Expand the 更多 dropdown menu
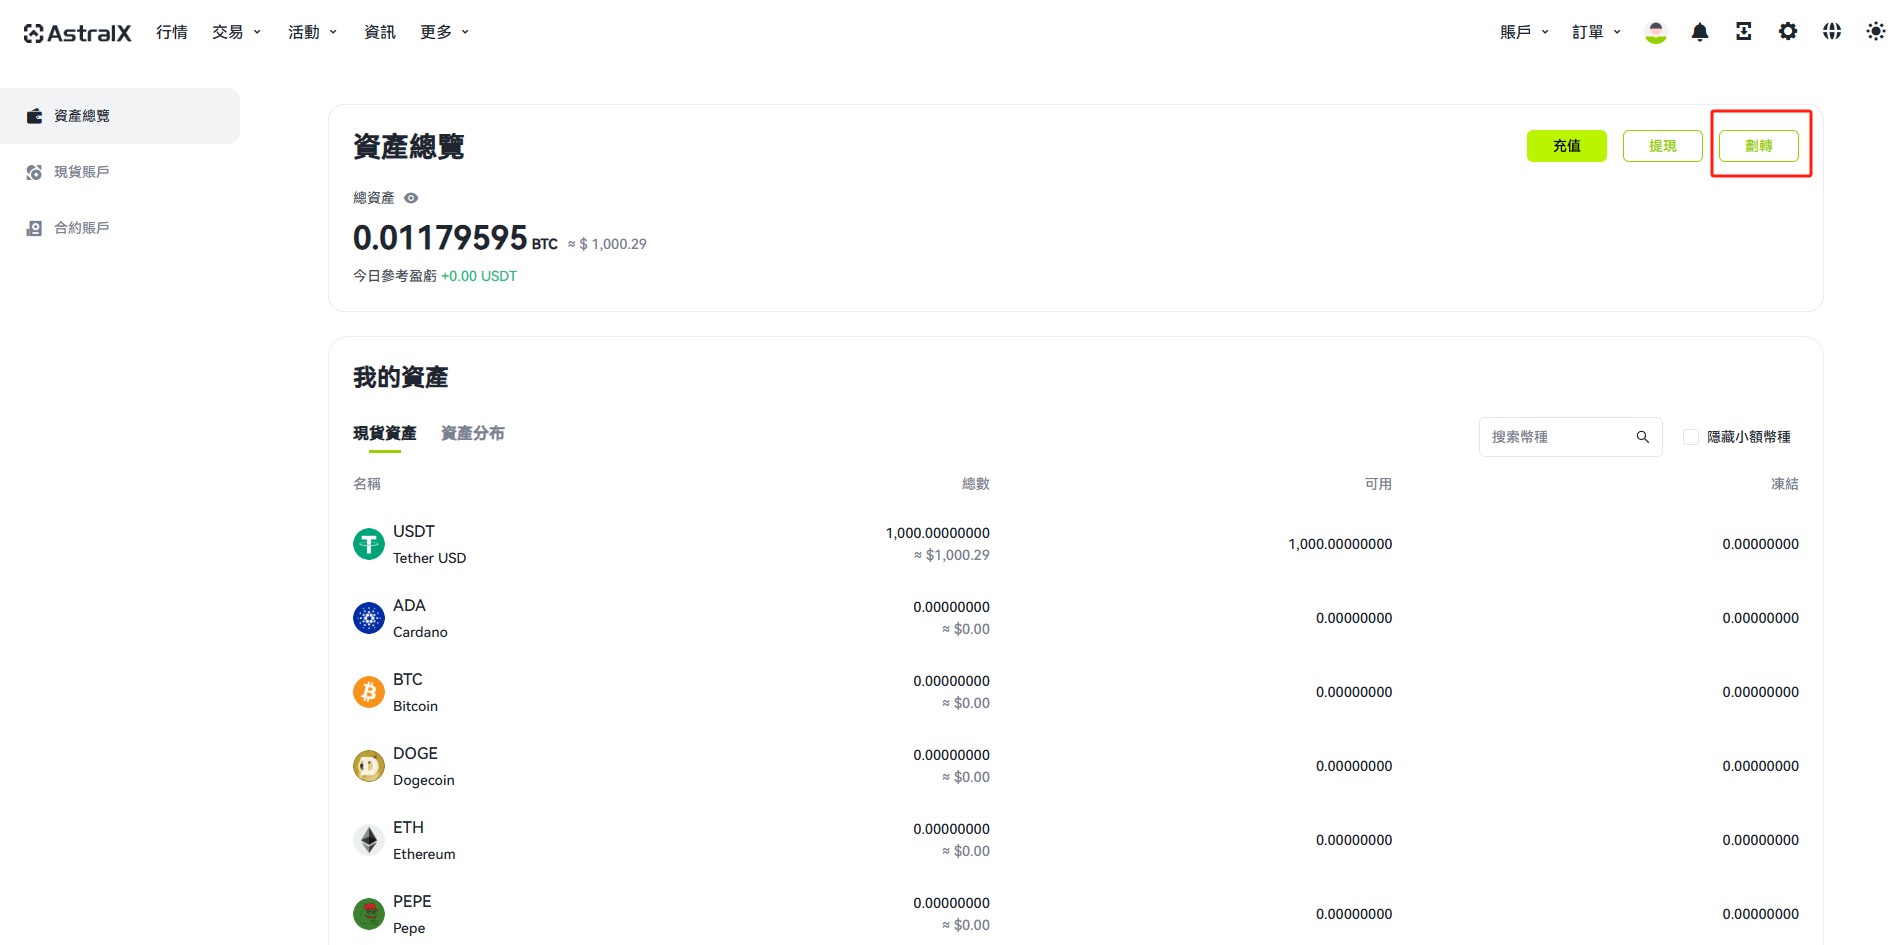This screenshot has height=945, width=1897. 444,32
